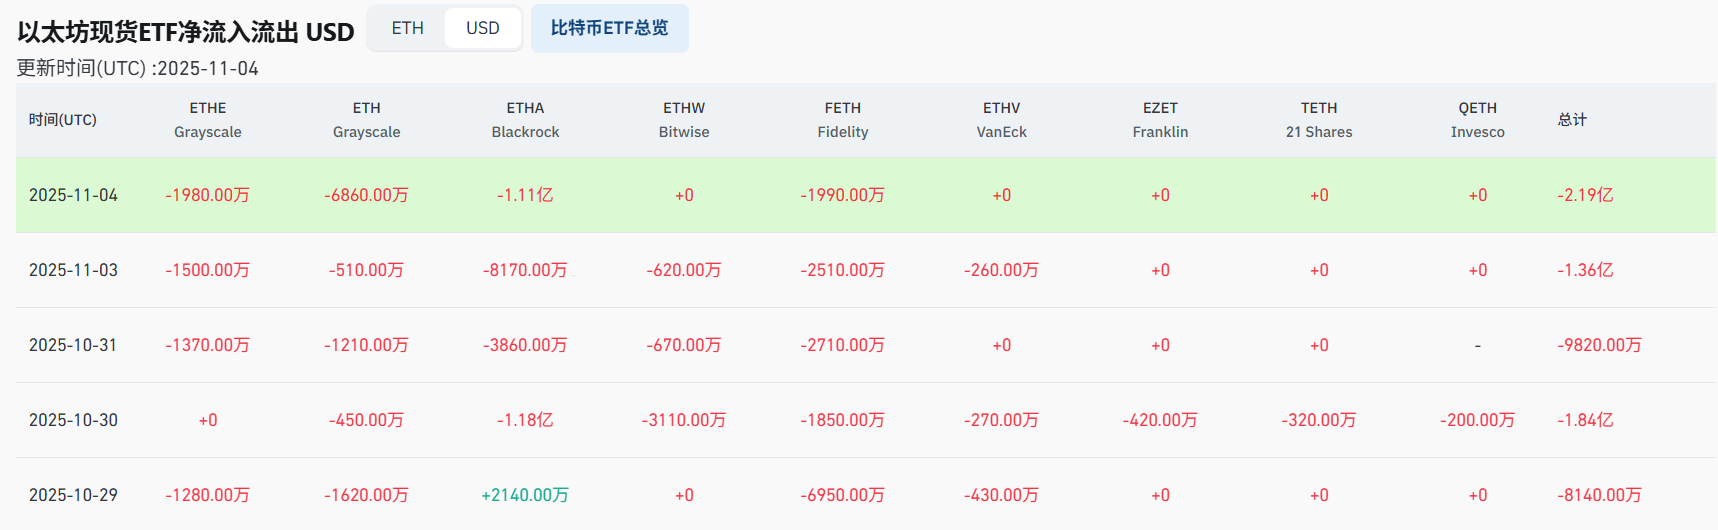Open the 比特币ETF总览 link button
Image resolution: width=1718 pixels, height=530 pixels.
click(x=609, y=28)
